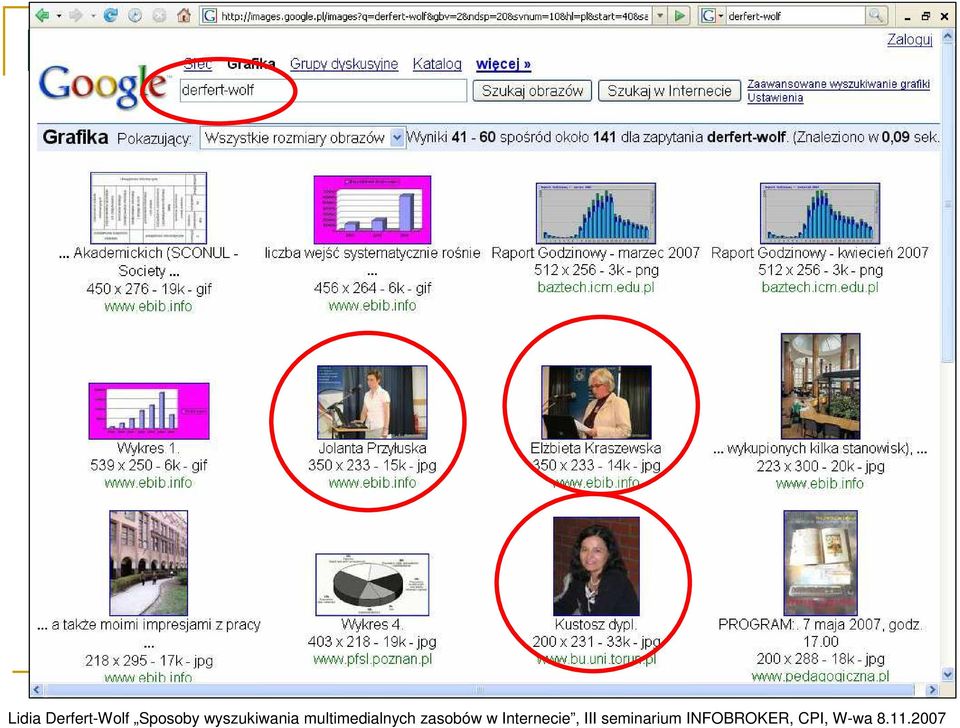960x728 pixels.
Task: Click the vertical scrollbar down arrow
Action: 948,674
